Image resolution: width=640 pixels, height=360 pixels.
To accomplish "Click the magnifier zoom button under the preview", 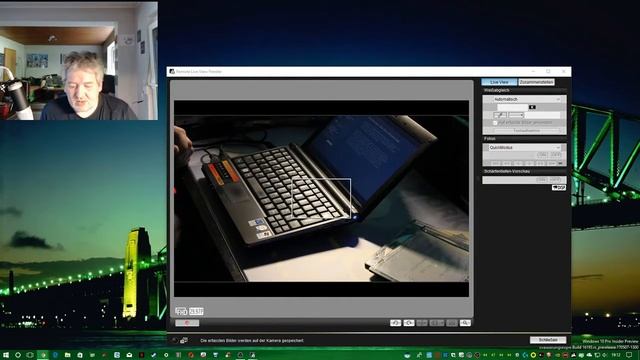I will [465, 323].
